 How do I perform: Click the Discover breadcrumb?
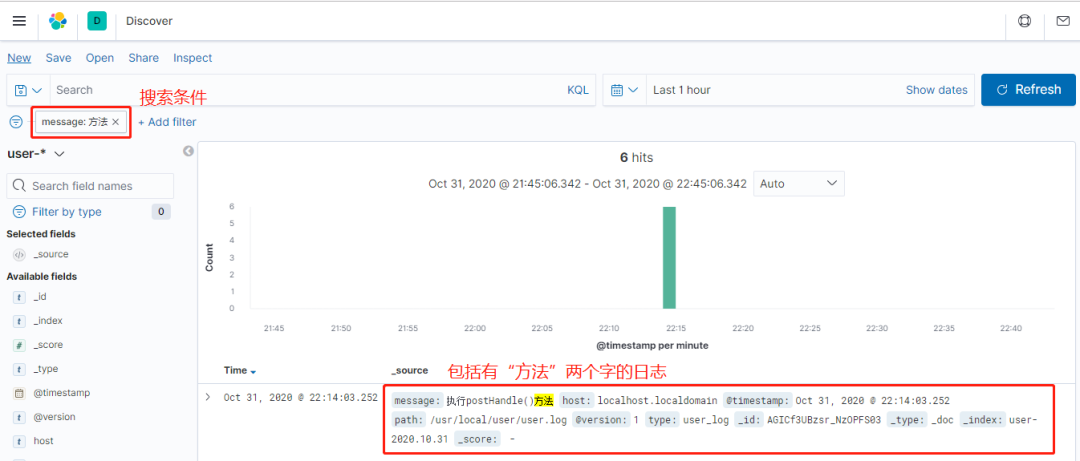pyautogui.click(x=149, y=21)
